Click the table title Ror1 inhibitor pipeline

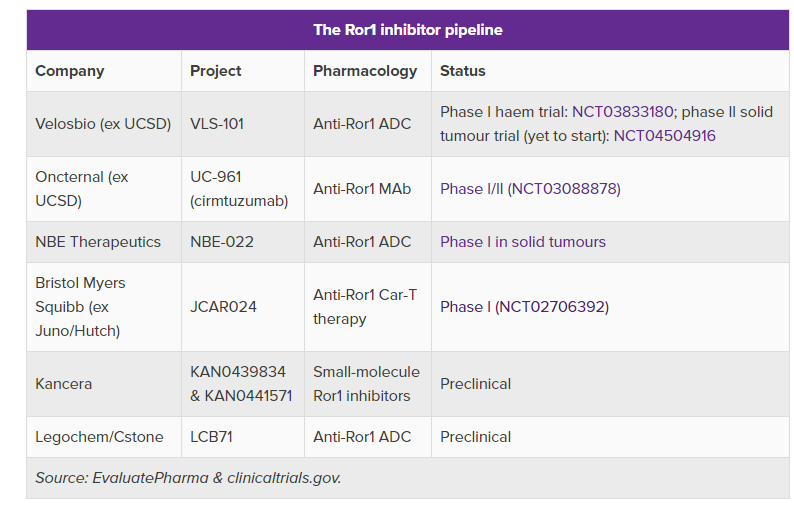(x=408, y=30)
